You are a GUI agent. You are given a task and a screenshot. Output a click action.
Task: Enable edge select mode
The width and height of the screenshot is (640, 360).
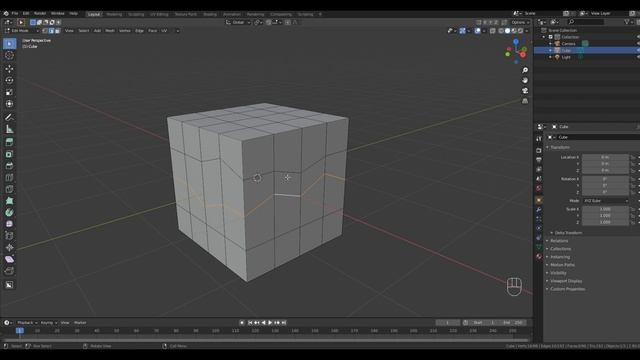coord(51,31)
